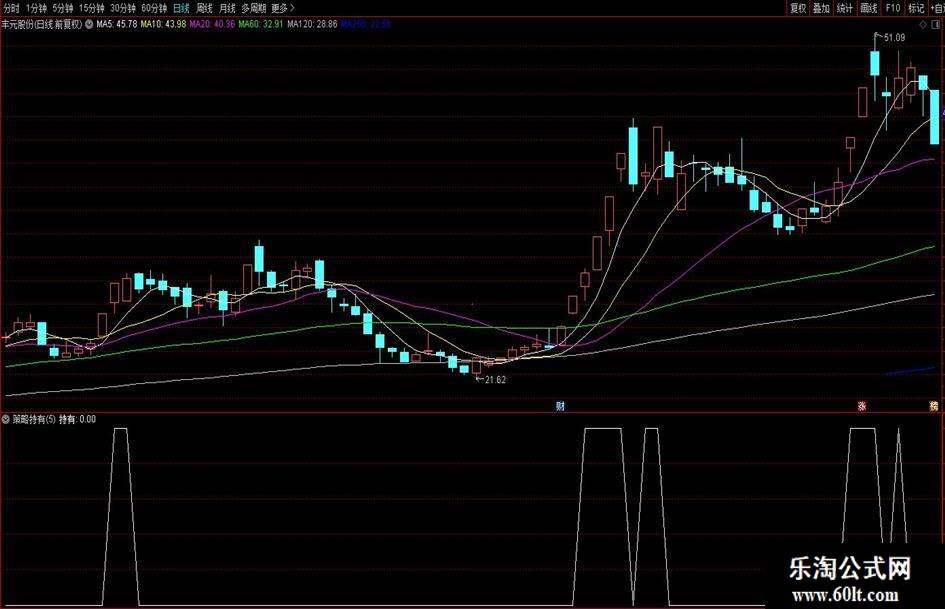Click the 丰元股份(日线 前复权) title
The image size is (945, 609).
pos(42,25)
